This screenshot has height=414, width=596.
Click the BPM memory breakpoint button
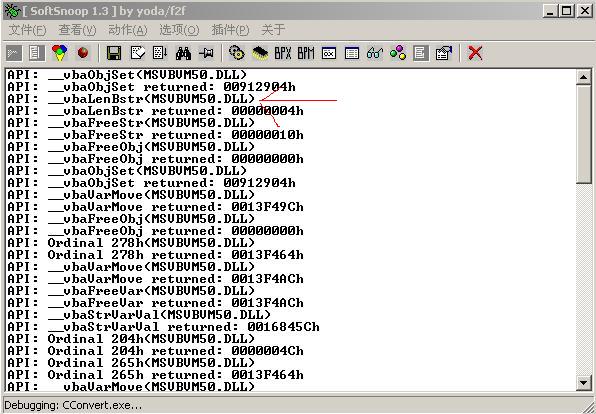point(306,53)
